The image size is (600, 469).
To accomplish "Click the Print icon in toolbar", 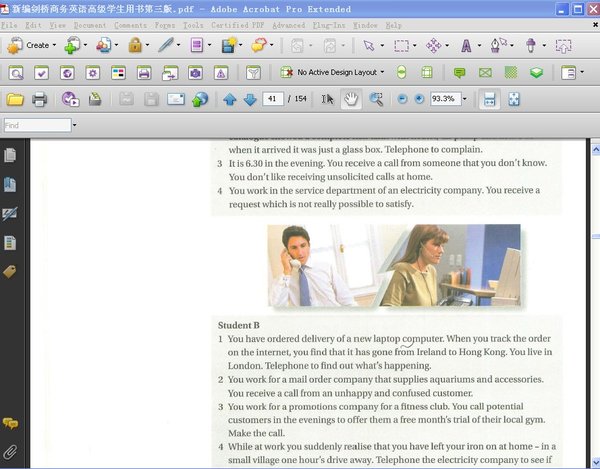I will [x=40, y=99].
